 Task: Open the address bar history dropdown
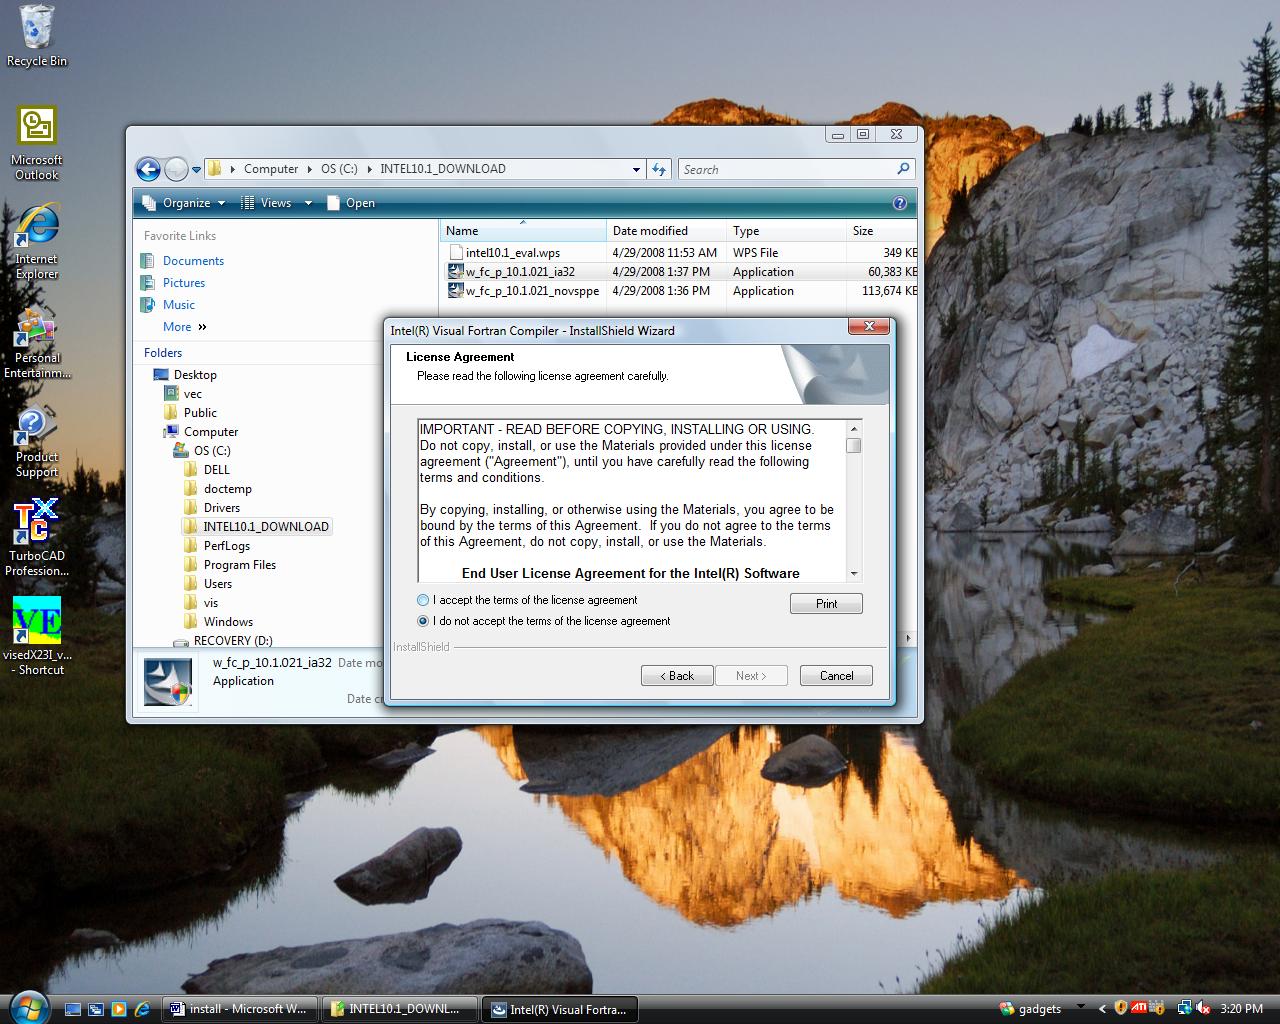[x=636, y=169]
